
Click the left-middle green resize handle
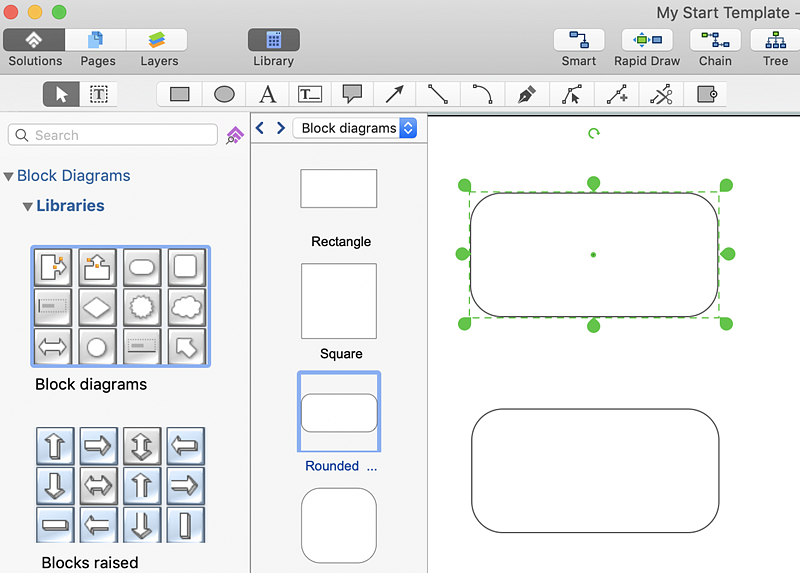(x=462, y=254)
